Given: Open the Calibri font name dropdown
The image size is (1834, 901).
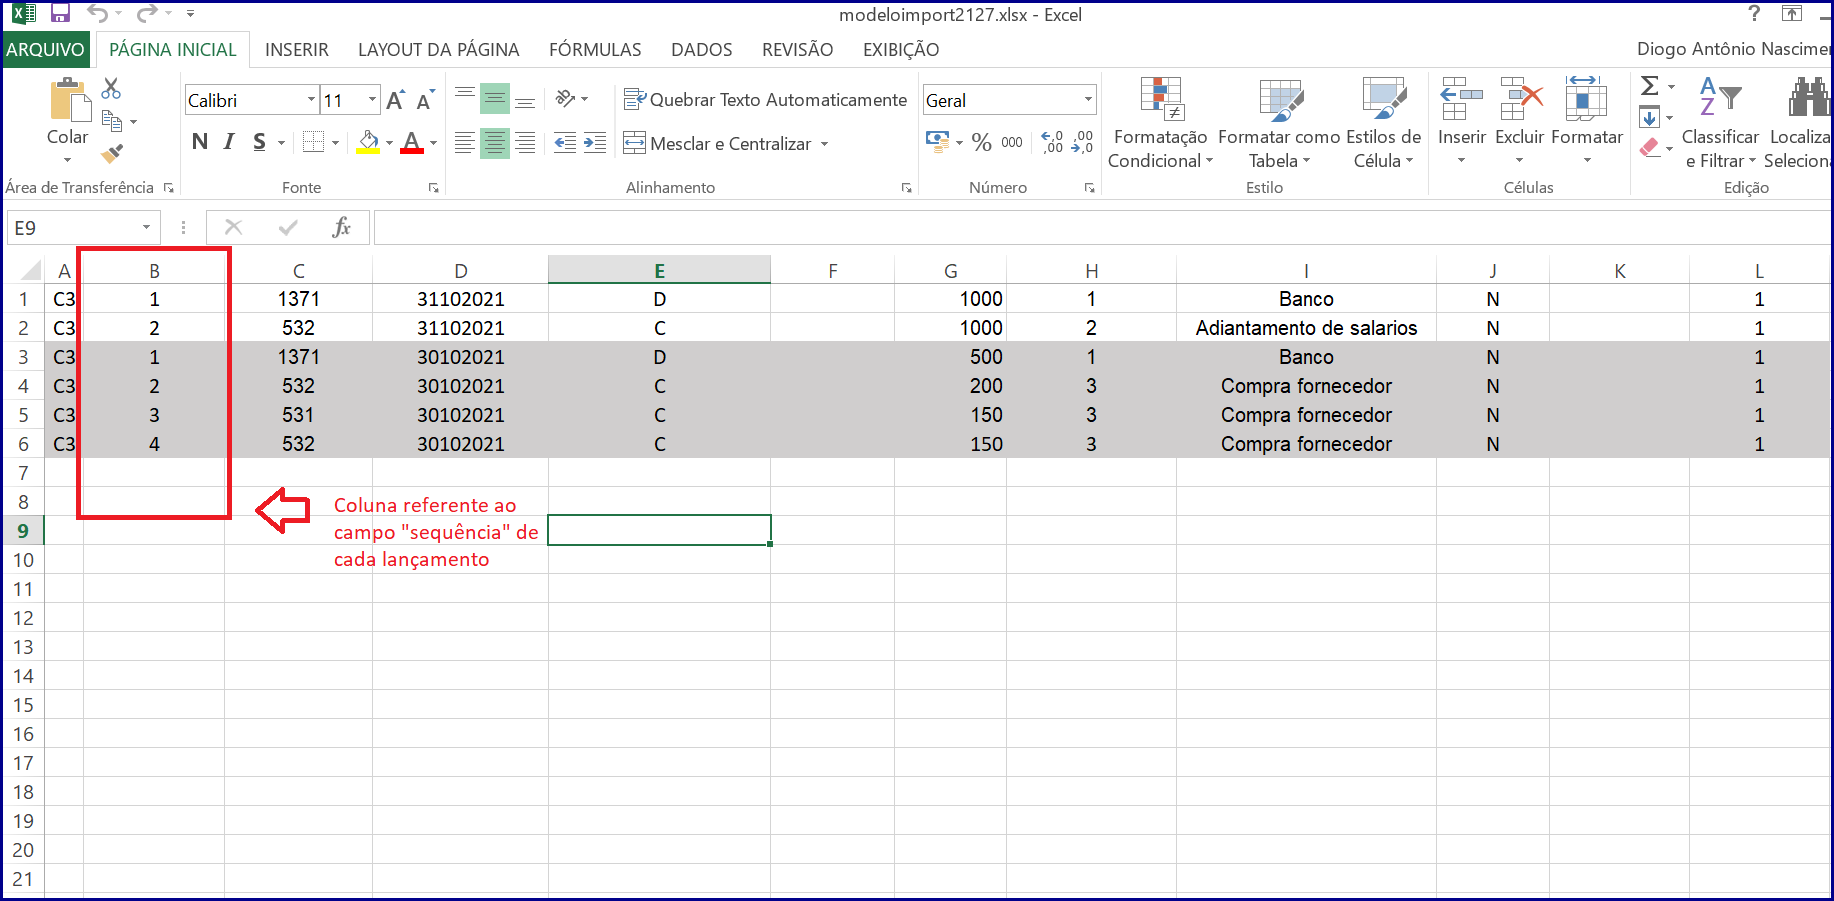Looking at the screenshot, I should (x=311, y=100).
